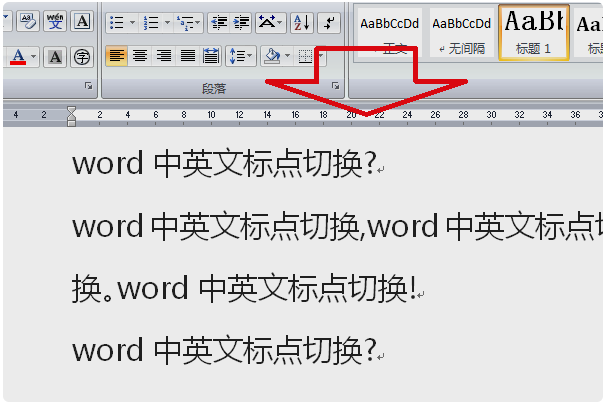Justify the paragraph text
The height and width of the screenshot is (403, 604).
click(x=188, y=56)
